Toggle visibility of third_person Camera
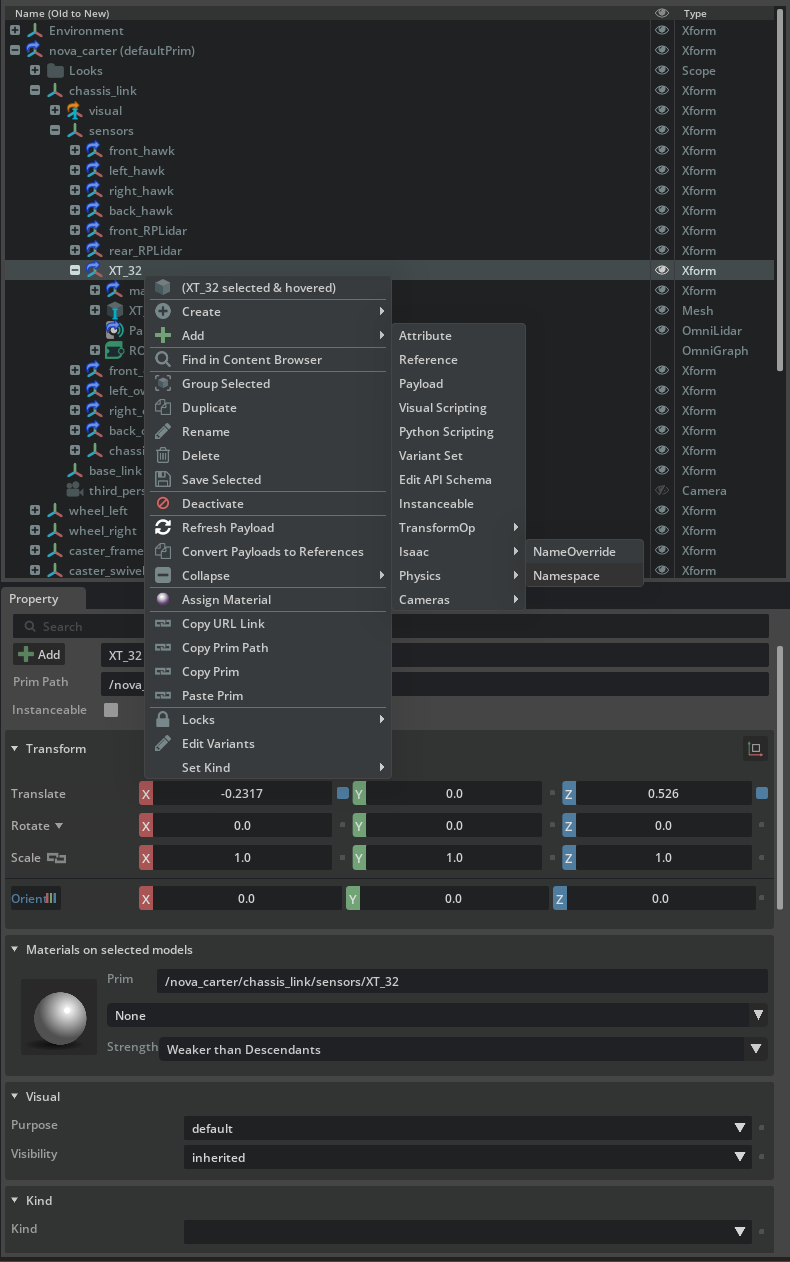Viewport: 790px width, 1262px height. point(661,491)
